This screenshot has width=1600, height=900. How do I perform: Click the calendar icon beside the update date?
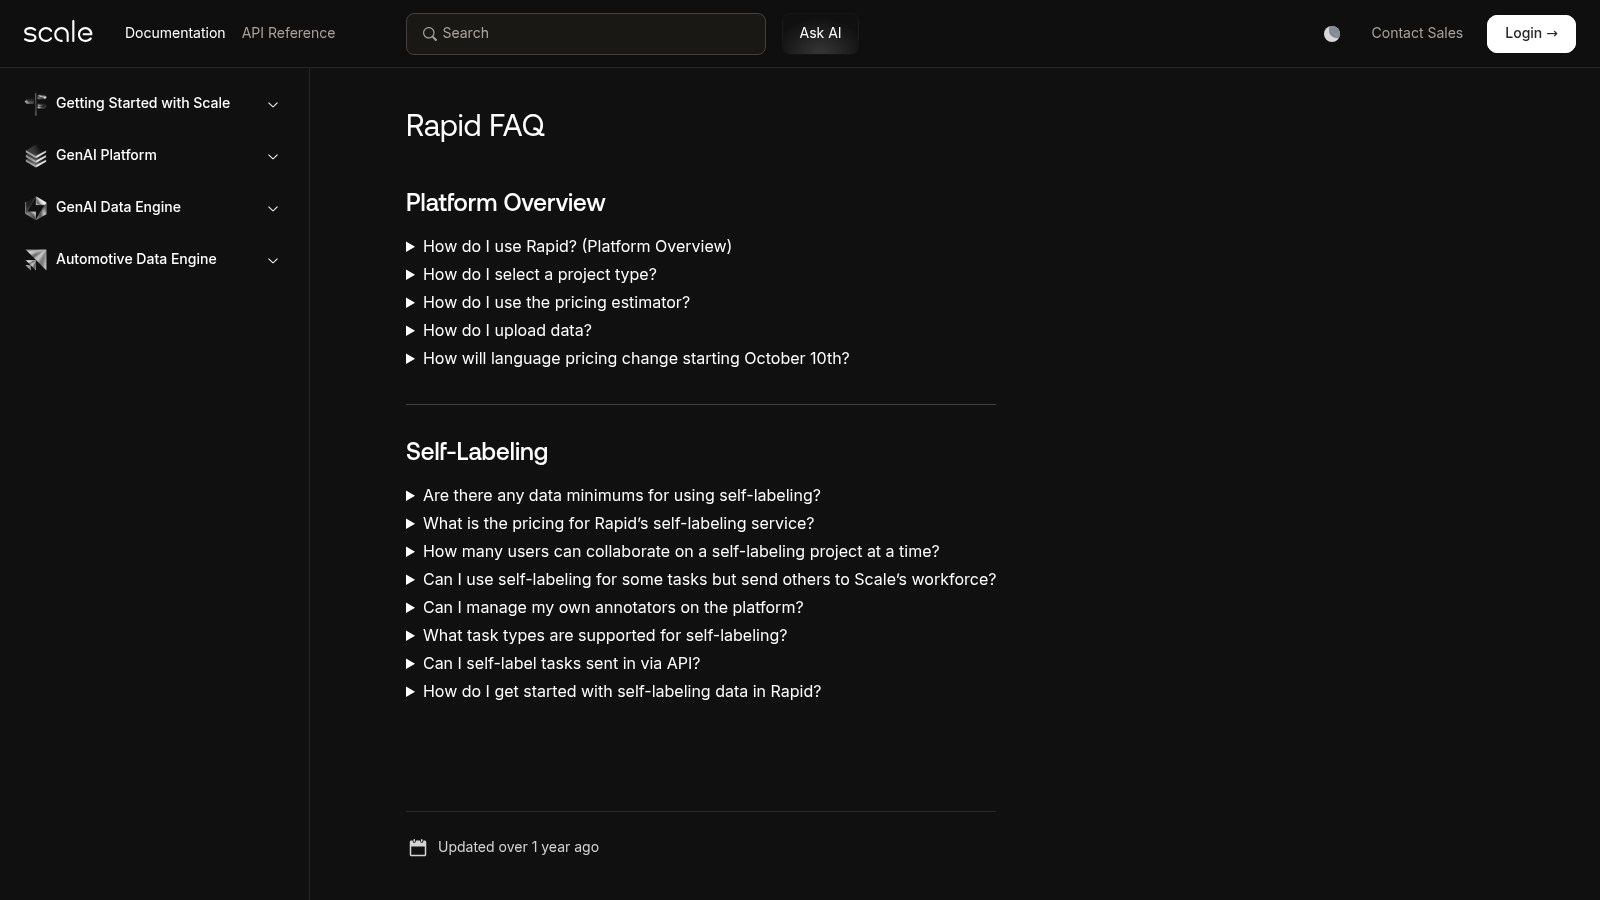(417, 847)
